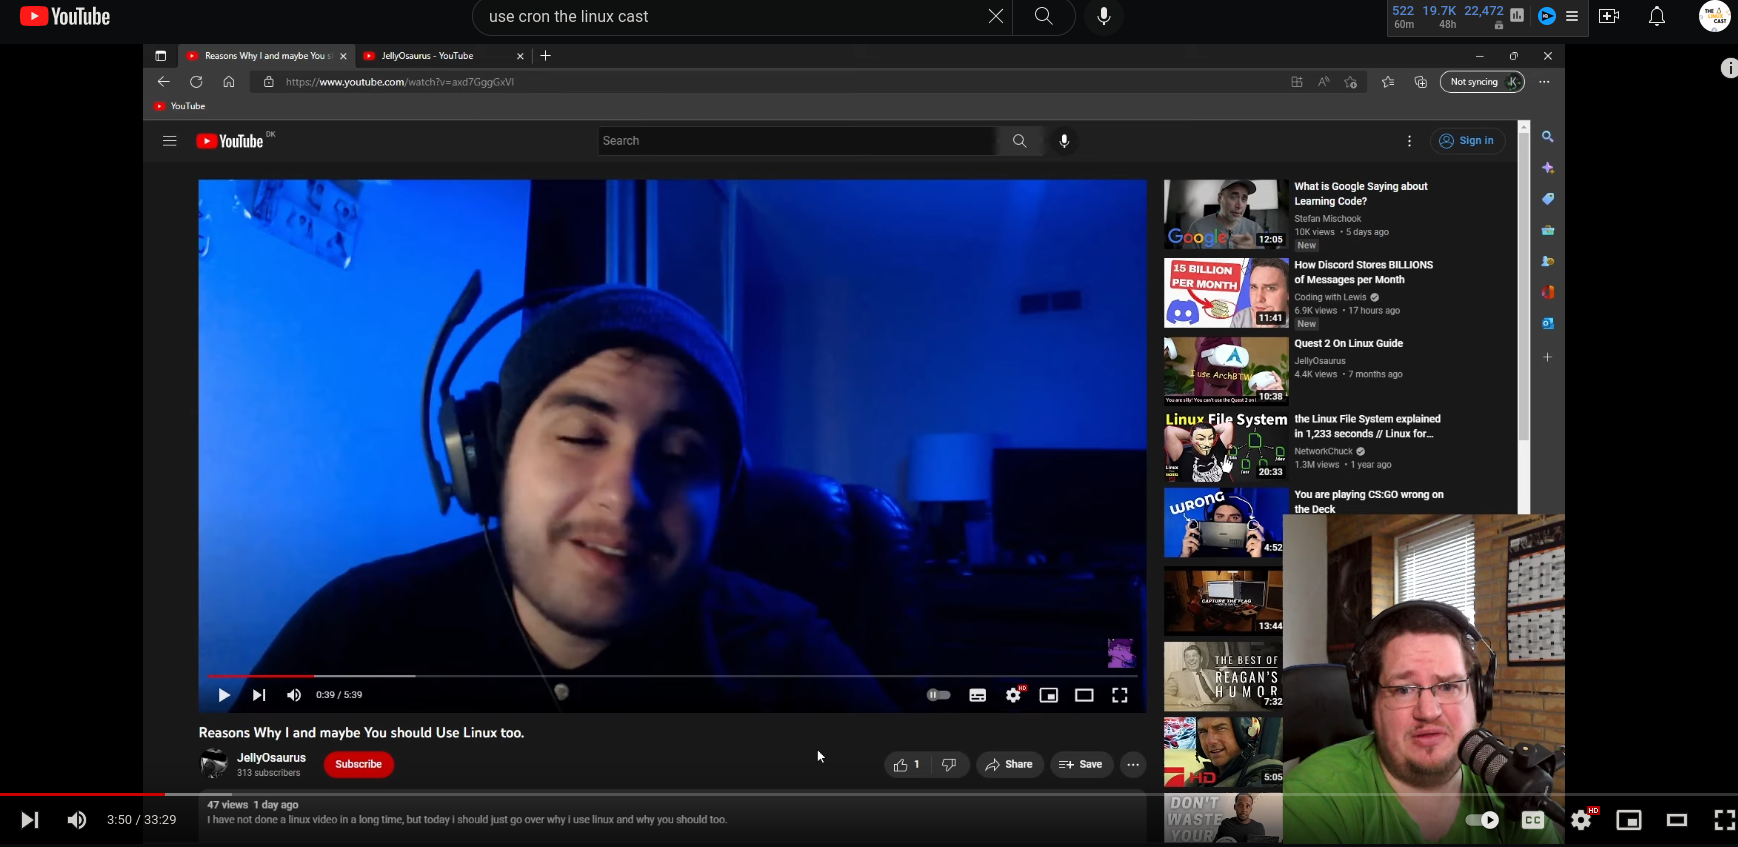Open 'Quest 2 On Linux Guide' video thumbnail
The height and width of the screenshot is (847, 1738).
pyautogui.click(x=1225, y=370)
